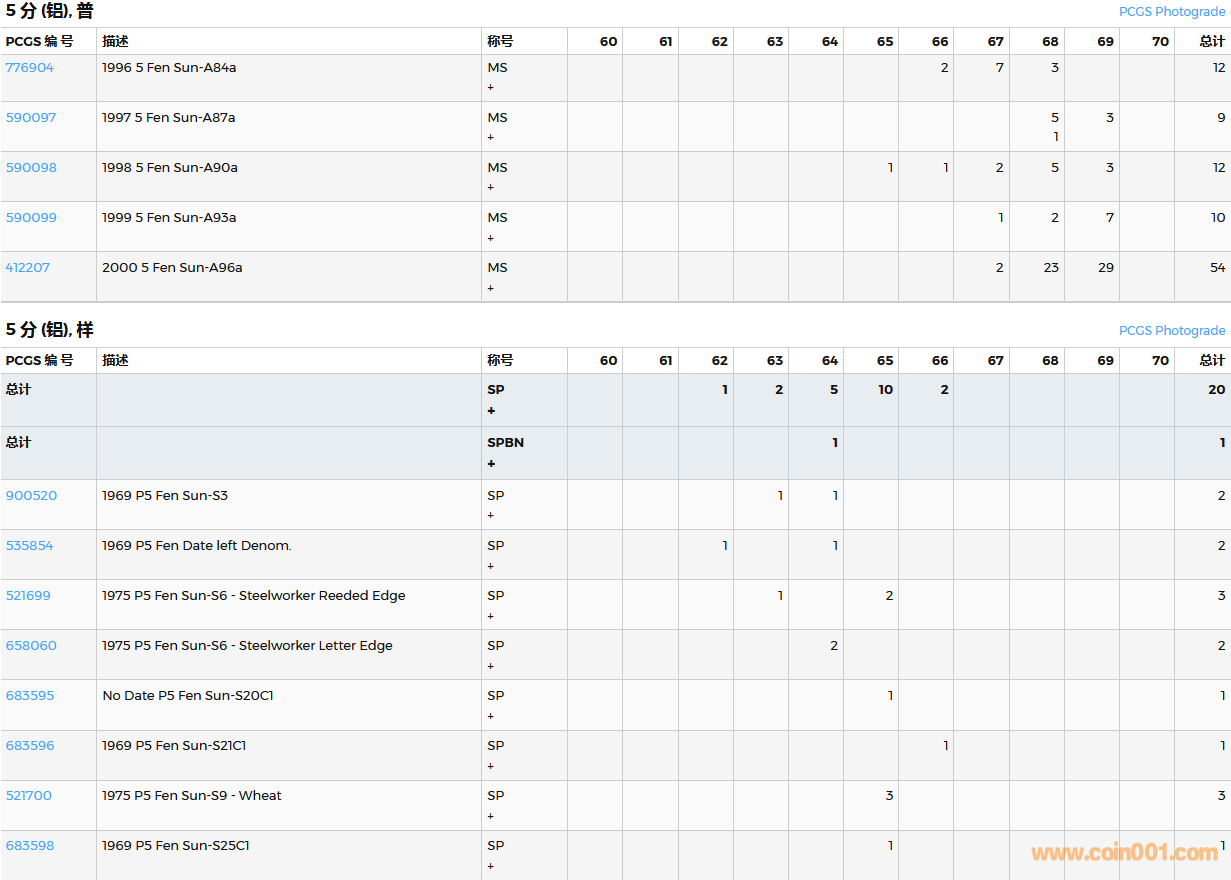Screen dimensions: 1231x880
Task: Open coin entry 412207
Action: click(x=28, y=268)
